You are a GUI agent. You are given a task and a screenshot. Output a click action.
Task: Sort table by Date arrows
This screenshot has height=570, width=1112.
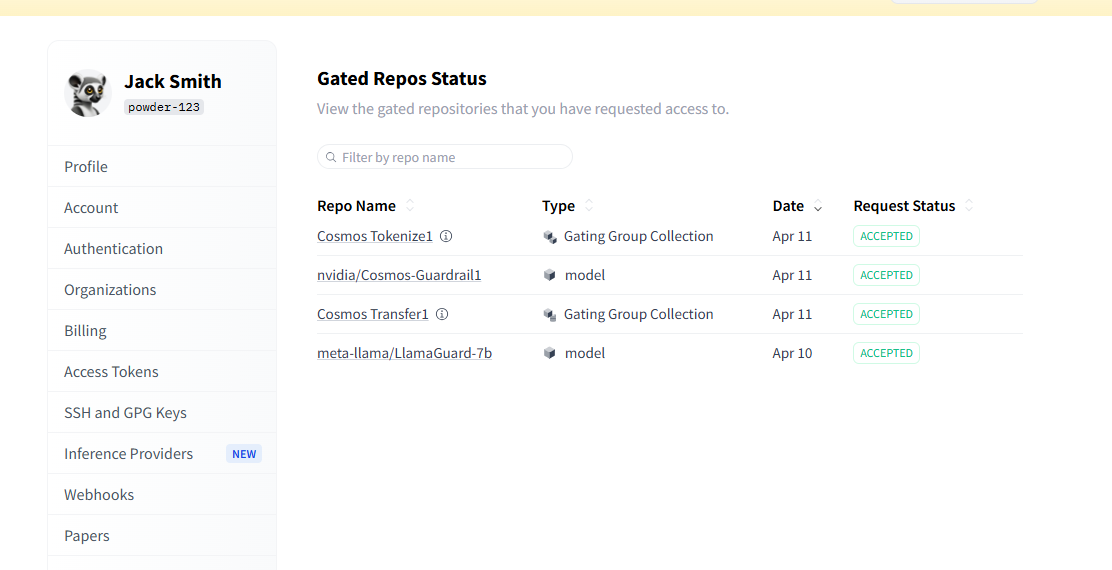(x=818, y=206)
